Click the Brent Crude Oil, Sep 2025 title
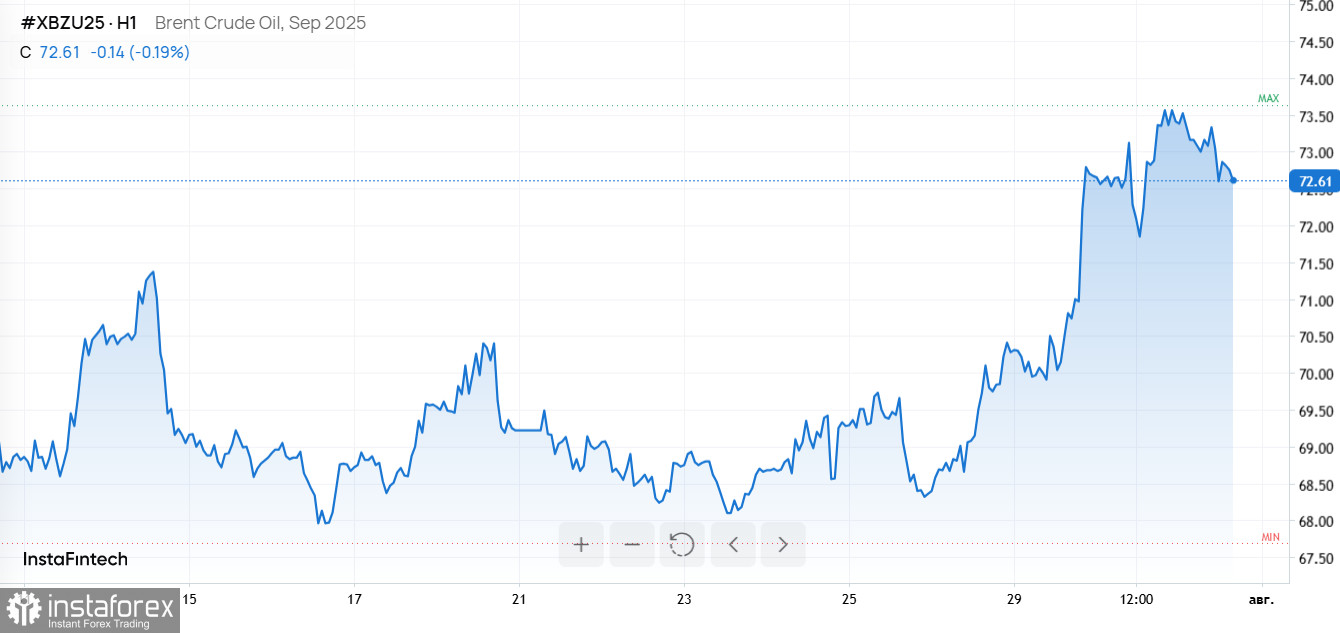This screenshot has width=1340, height=633. tap(260, 23)
